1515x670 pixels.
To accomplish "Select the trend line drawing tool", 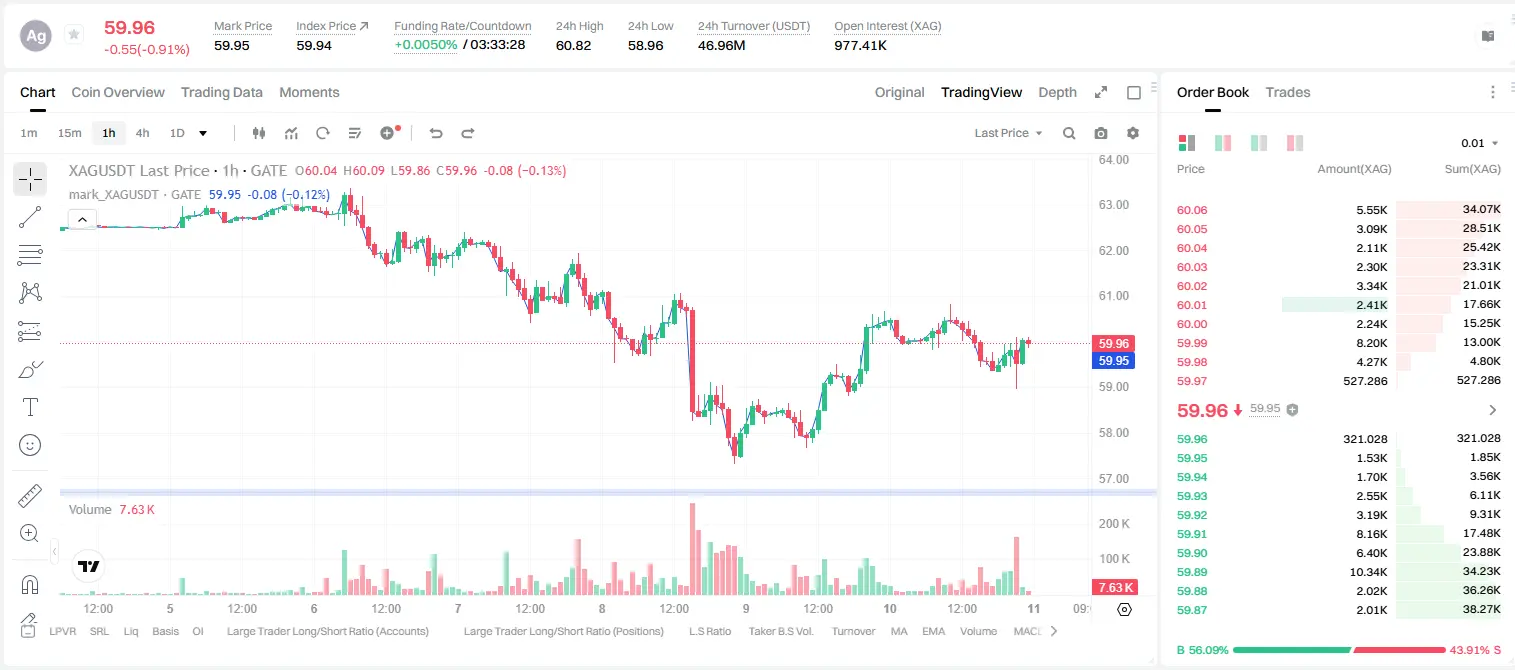I will [30, 217].
